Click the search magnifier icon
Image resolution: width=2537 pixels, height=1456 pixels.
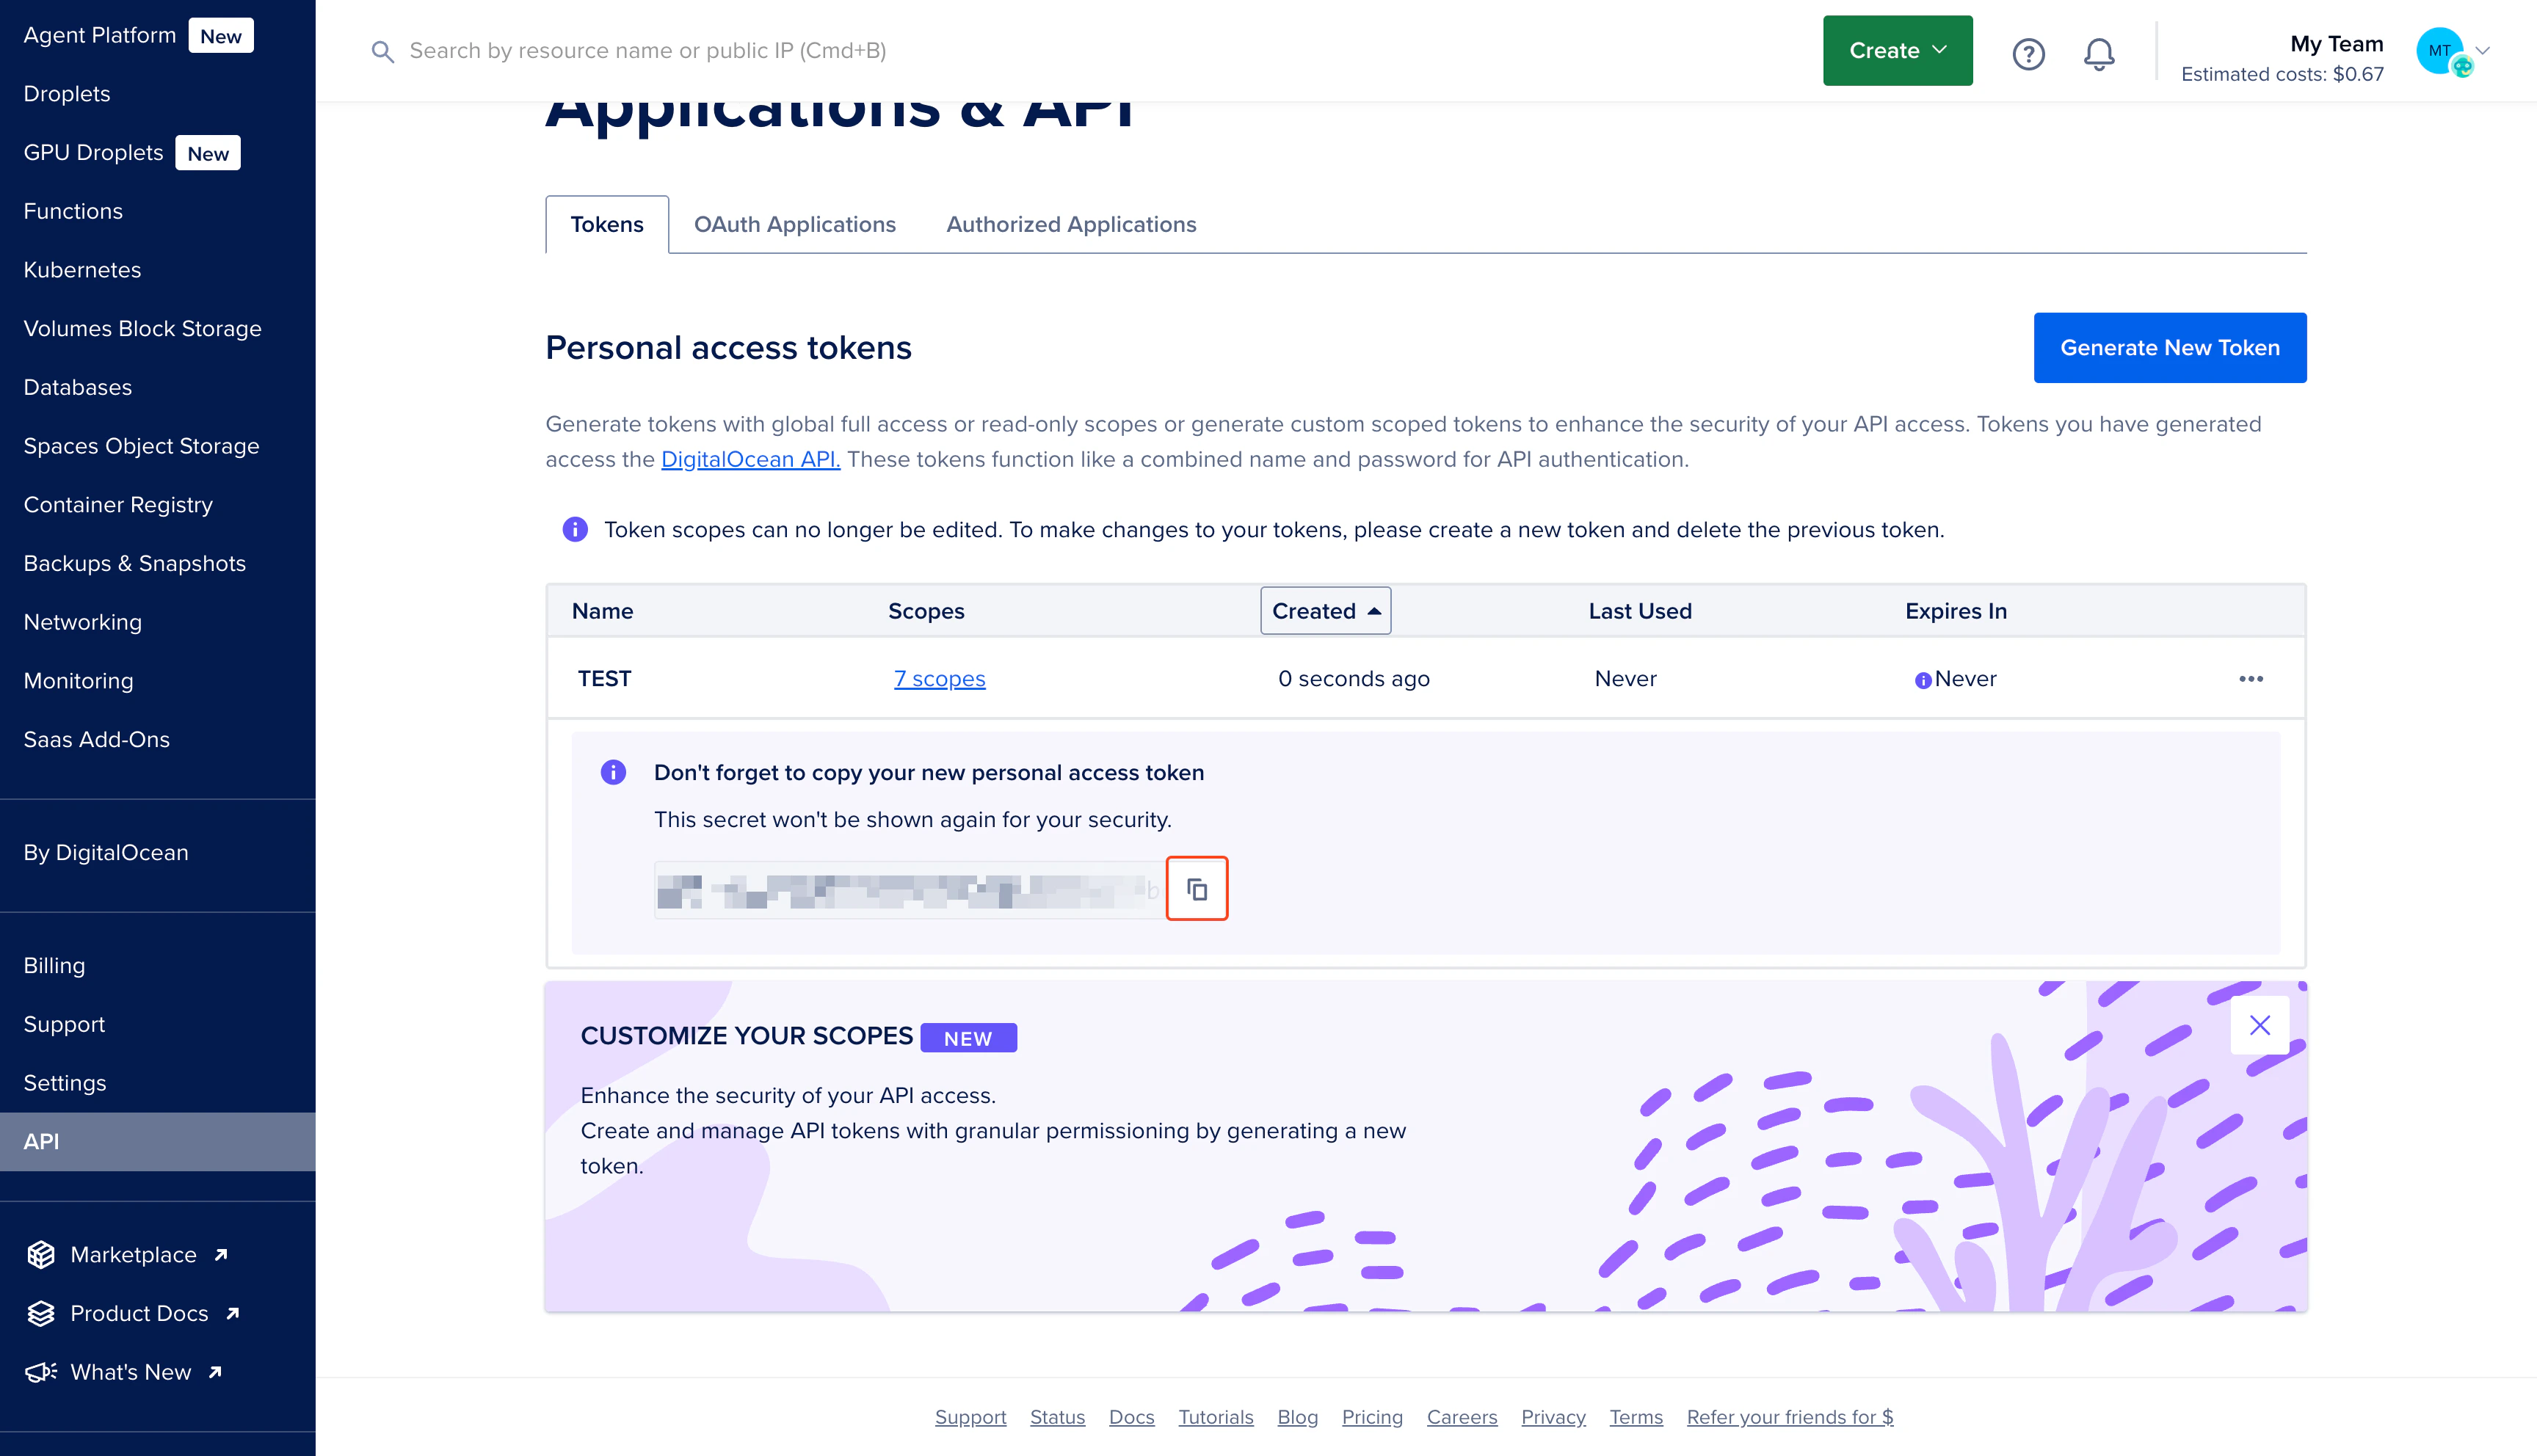pyautogui.click(x=382, y=51)
